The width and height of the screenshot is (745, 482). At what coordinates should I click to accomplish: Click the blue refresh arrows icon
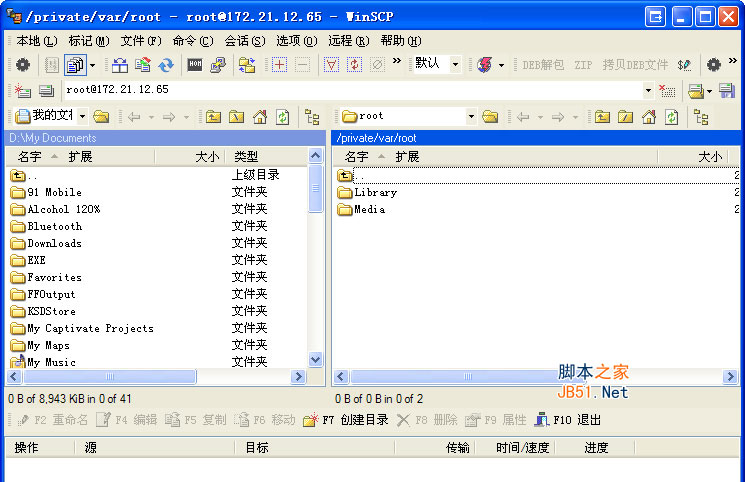point(166,65)
